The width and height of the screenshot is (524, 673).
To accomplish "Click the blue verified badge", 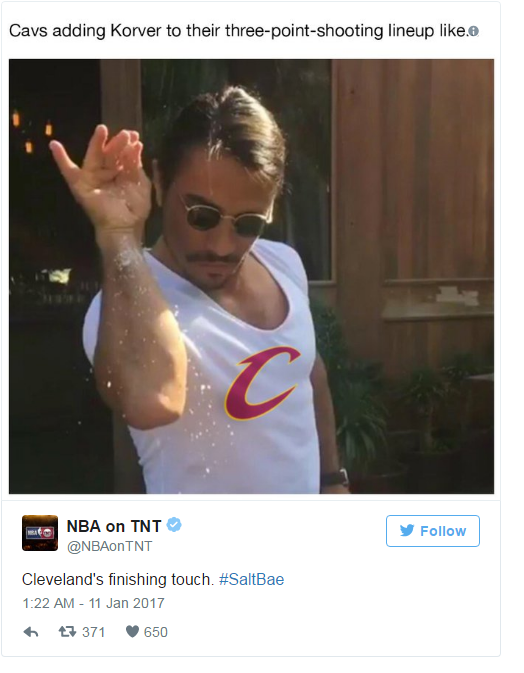I will [174, 525].
